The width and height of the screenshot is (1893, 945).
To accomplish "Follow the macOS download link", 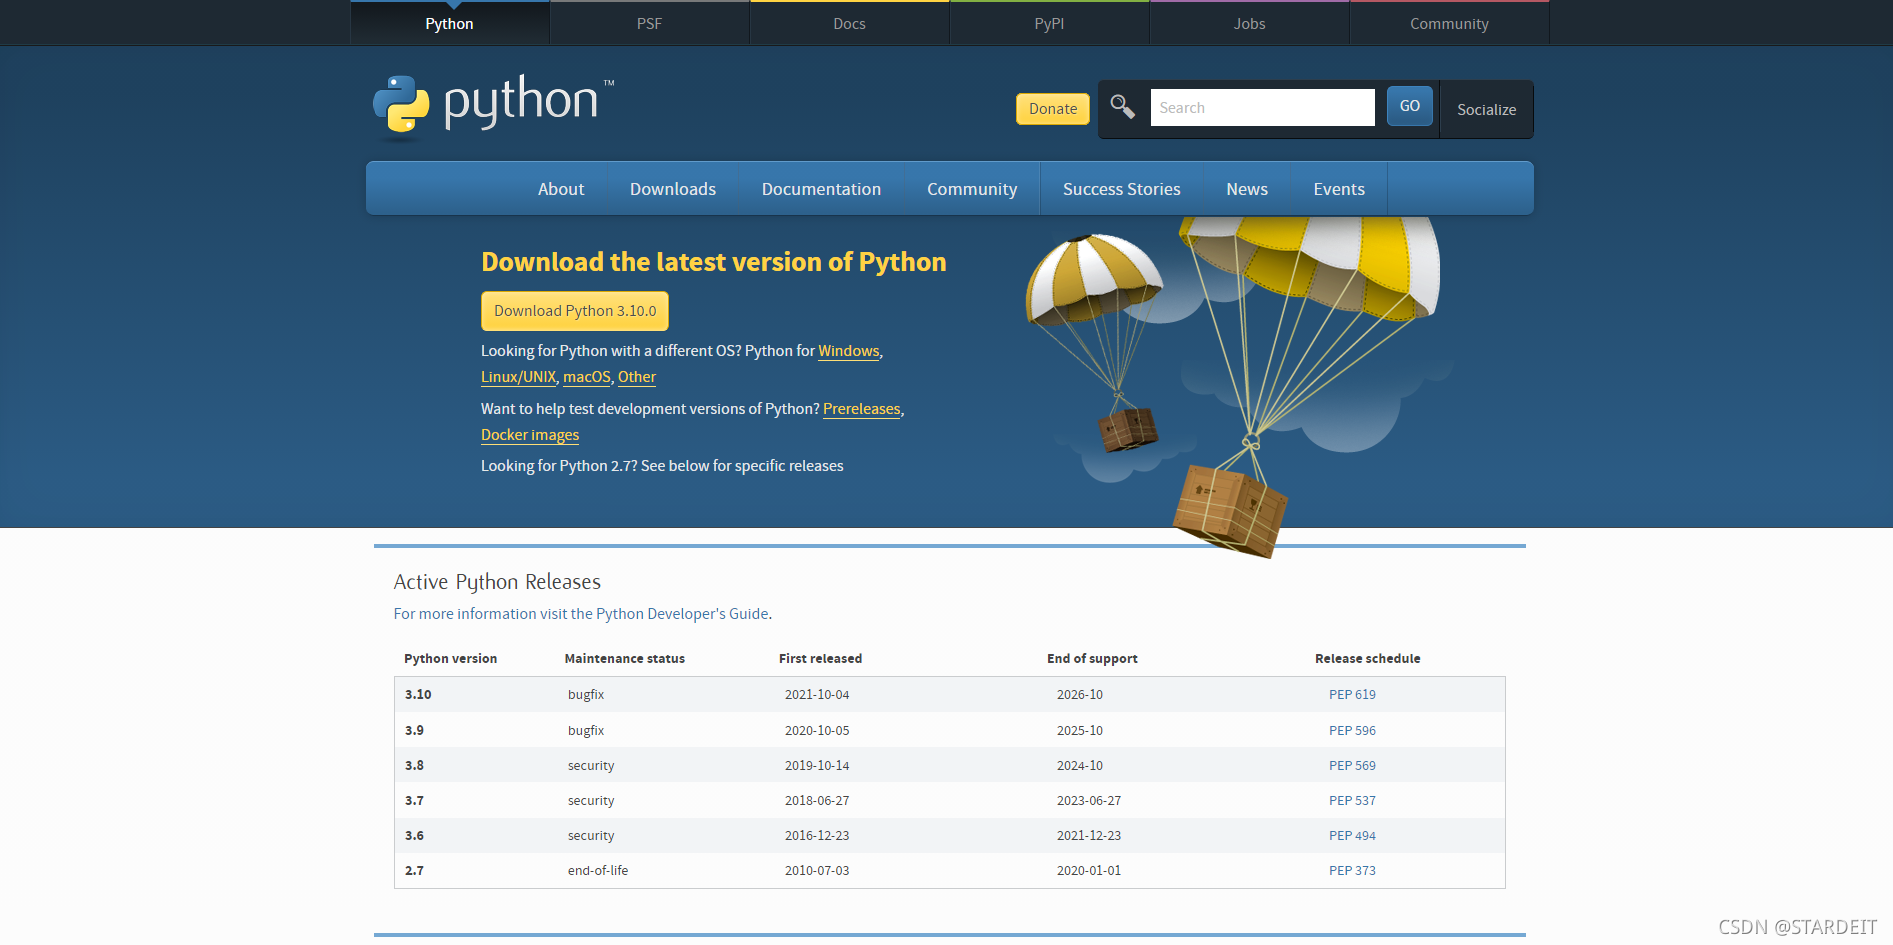I will tap(586, 377).
